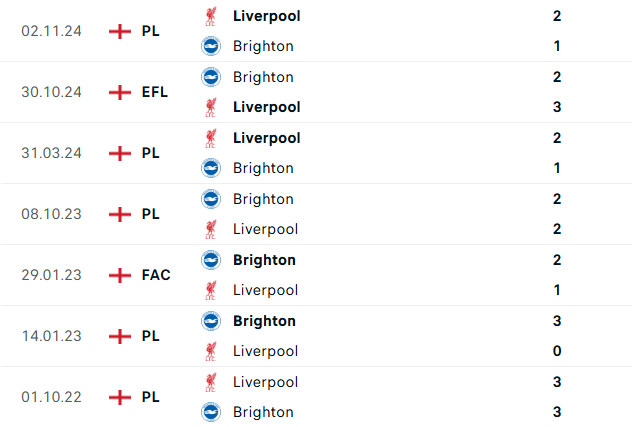Click England flag in 08.10.23 row
This screenshot has height=427, width=632.
120,215
